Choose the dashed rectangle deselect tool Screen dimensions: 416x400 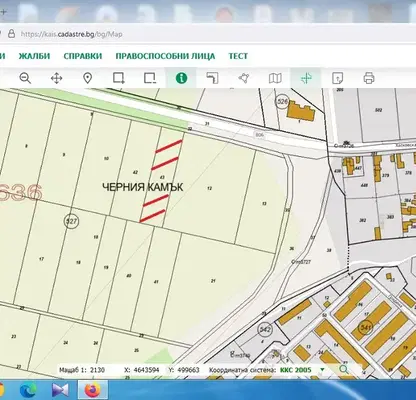150,78
